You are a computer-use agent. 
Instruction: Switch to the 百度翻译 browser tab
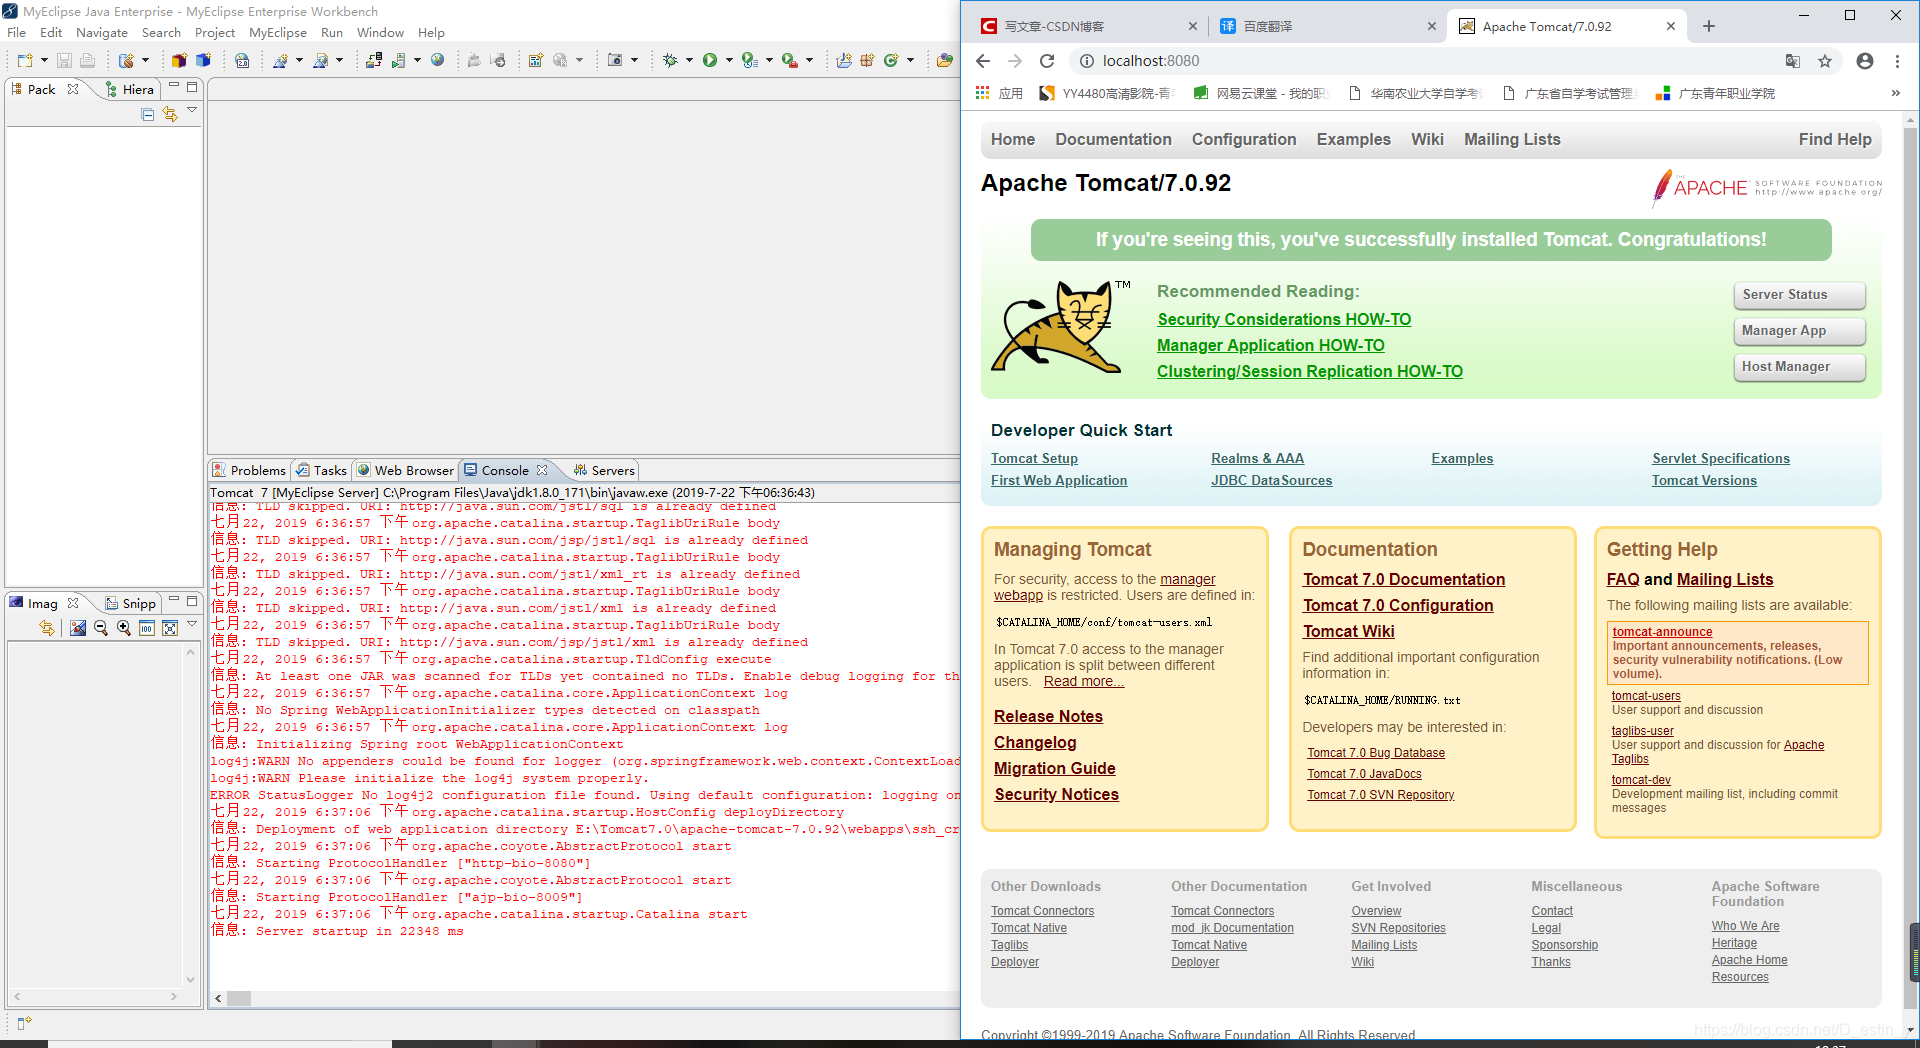pyautogui.click(x=1328, y=26)
